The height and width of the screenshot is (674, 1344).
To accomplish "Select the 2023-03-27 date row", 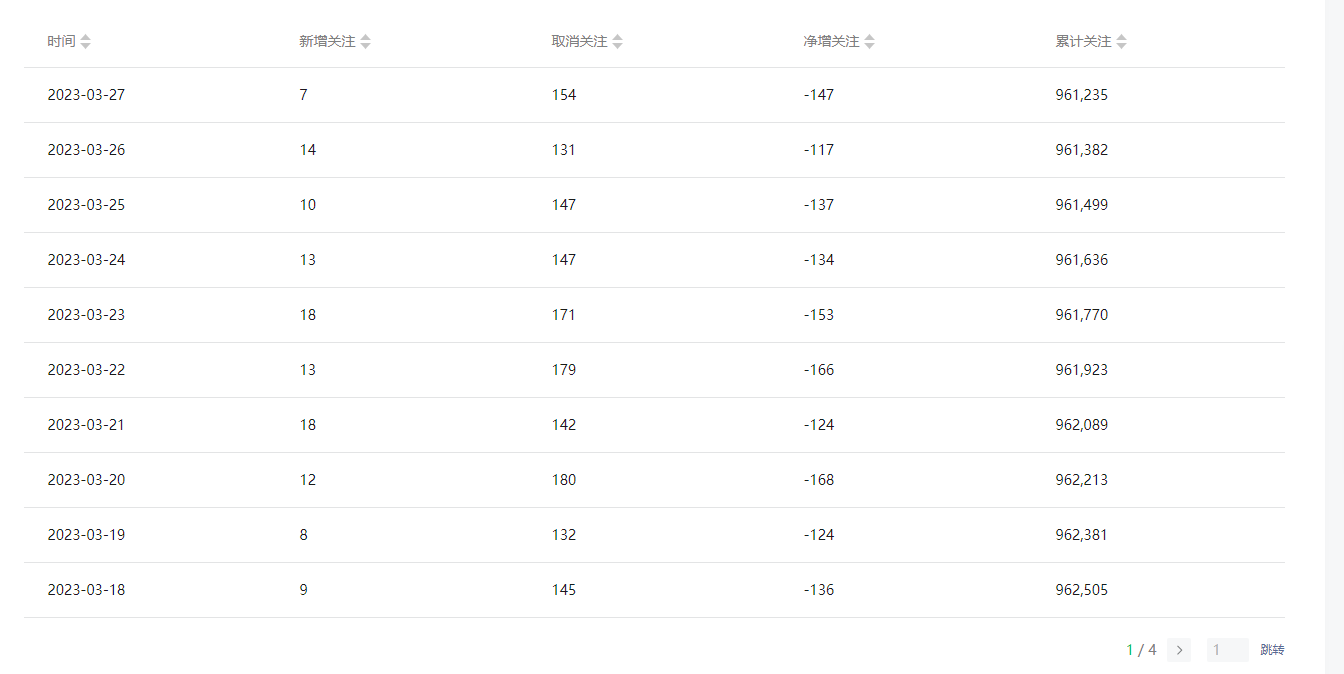I will point(86,95).
